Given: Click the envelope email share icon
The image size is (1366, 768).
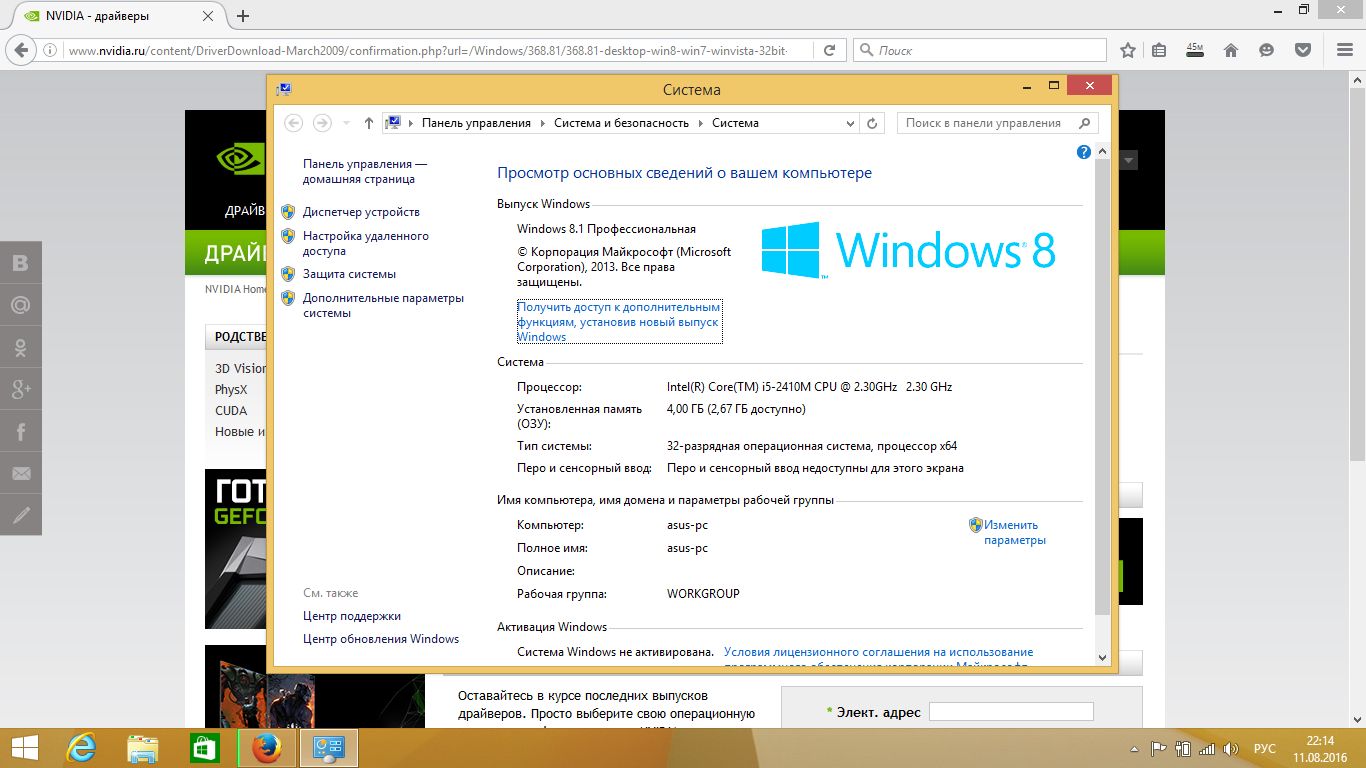Looking at the screenshot, I should 21,473.
